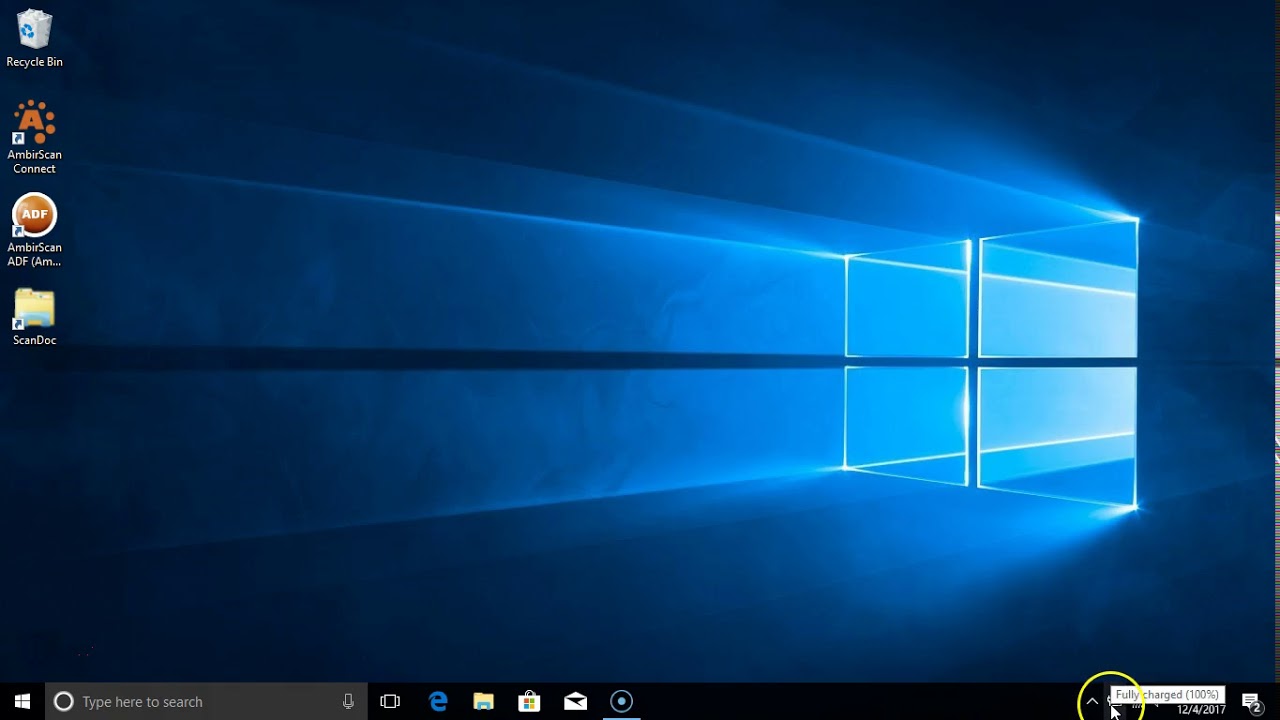The width and height of the screenshot is (1280, 720).
Task: Open Task View from the taskbar
Action: coord(390,701)
